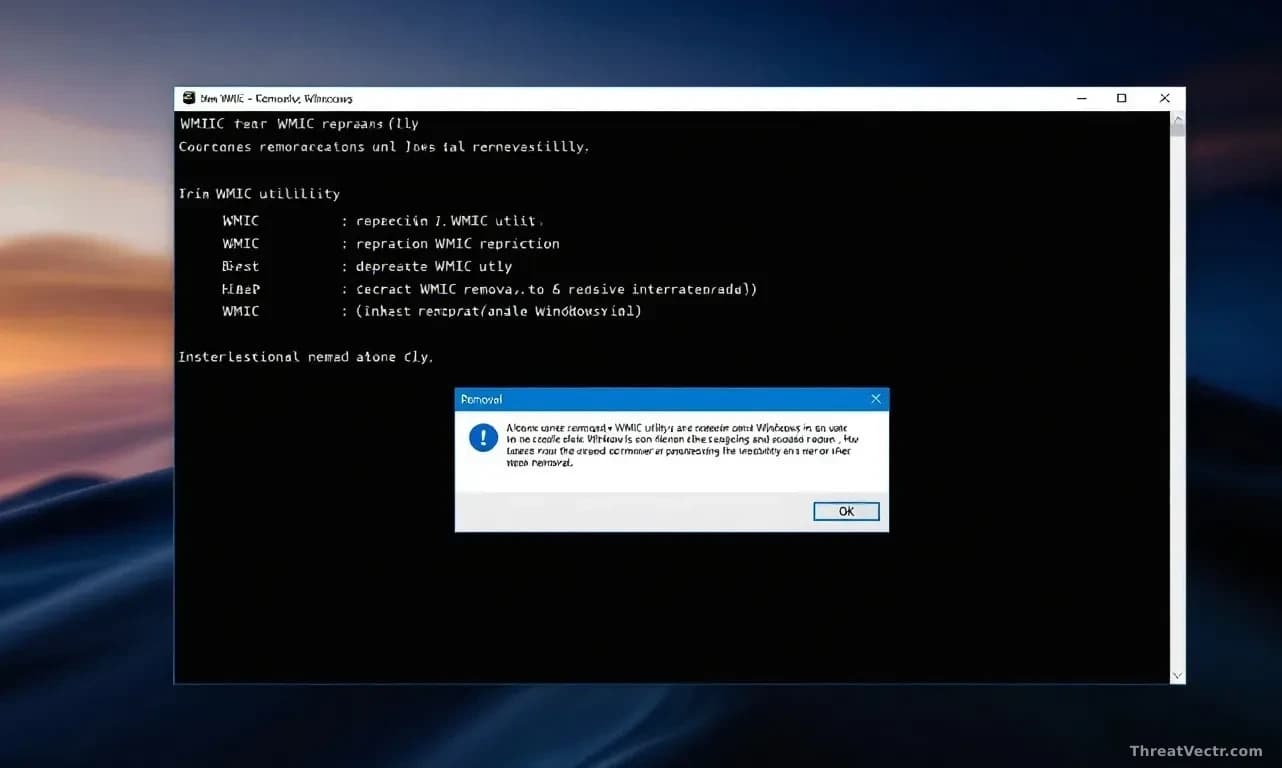
Task: Maximize the WMIC console window
Action: point(1121,98)
